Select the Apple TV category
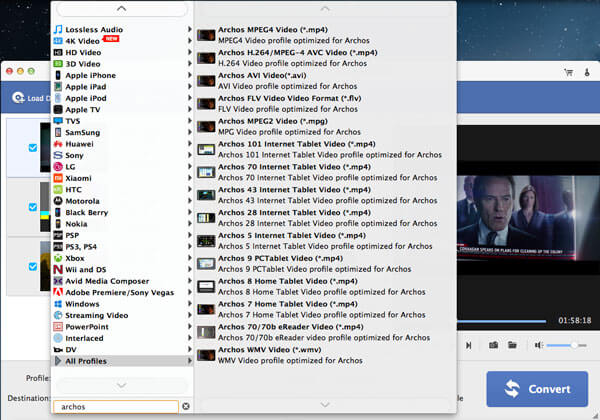 pyautogui.click(x=122, y=109)
